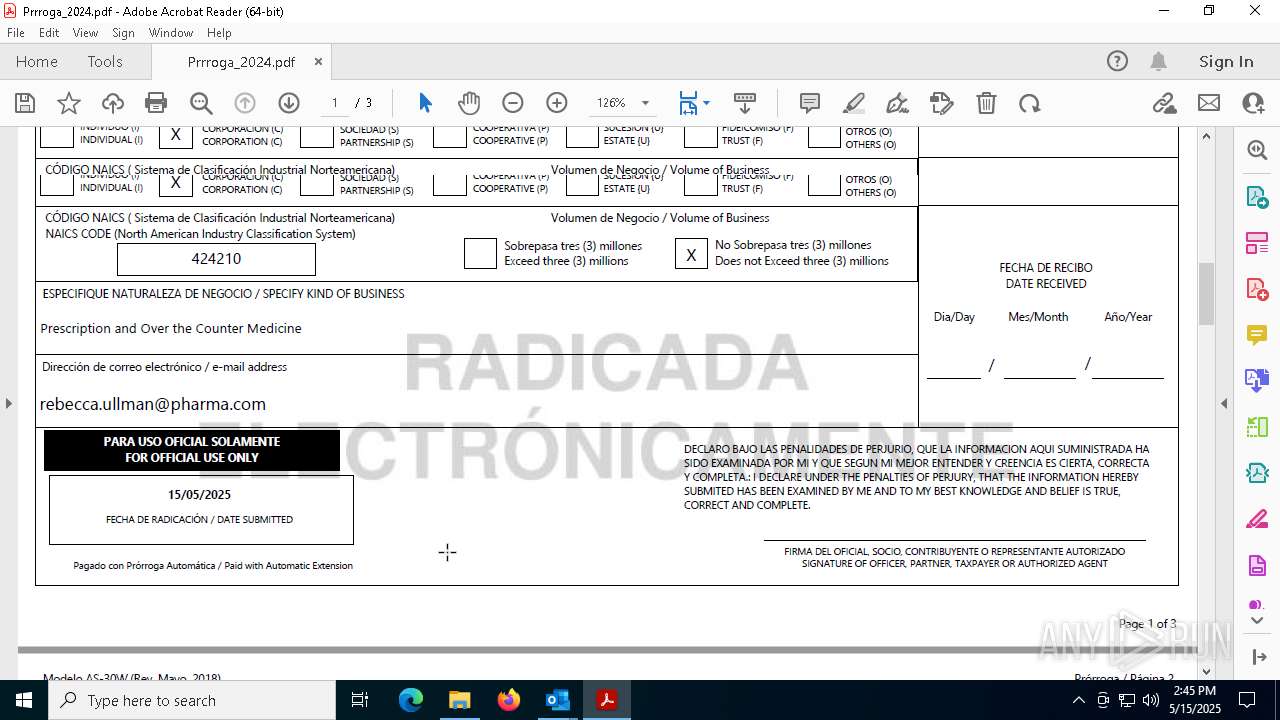Screen dimensions: 1280x720
Task: Open Organize Pages sidebar tool
Action: coord(1257,243)
